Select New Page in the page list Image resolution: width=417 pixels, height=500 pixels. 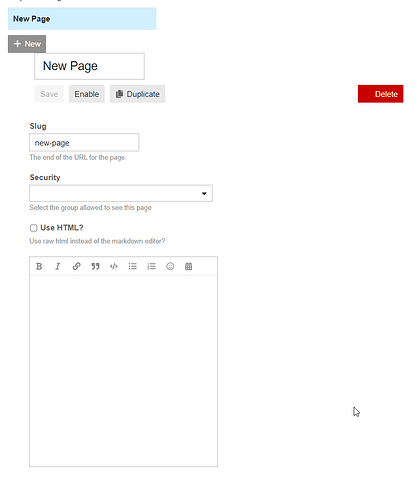pyautogui.click(x=82, y=19)
